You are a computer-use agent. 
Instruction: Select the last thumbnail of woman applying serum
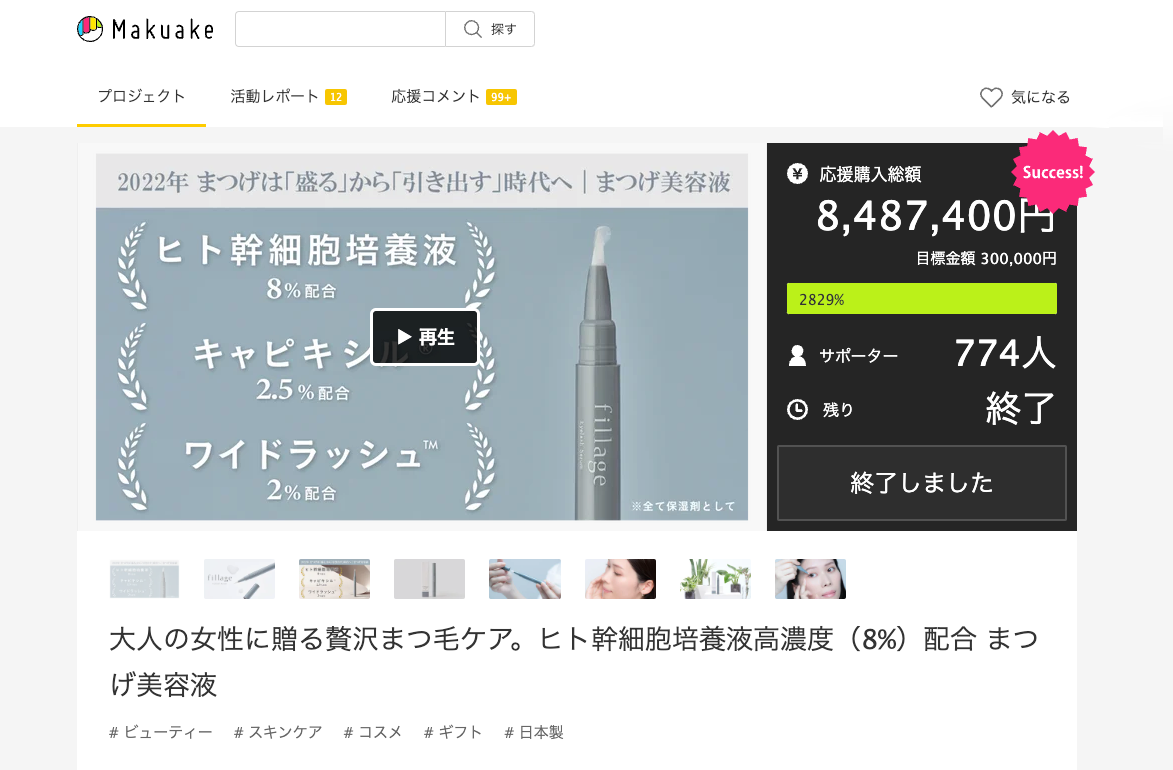(x=810, y=579)
